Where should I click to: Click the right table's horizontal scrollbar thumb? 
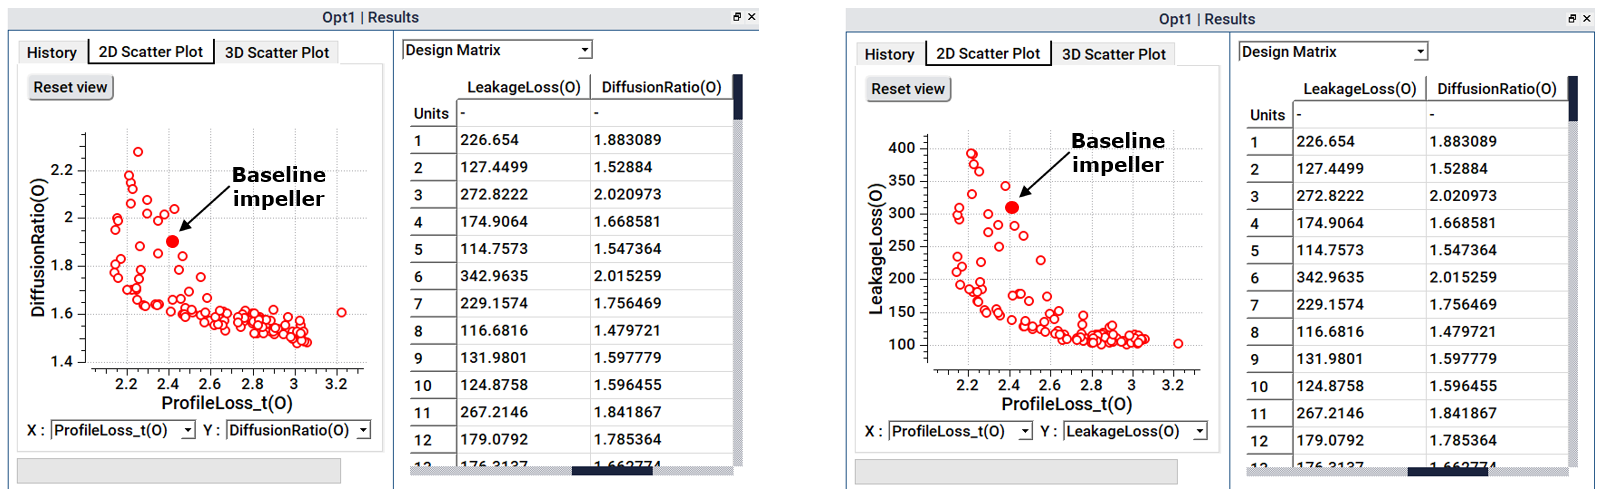1447,471
